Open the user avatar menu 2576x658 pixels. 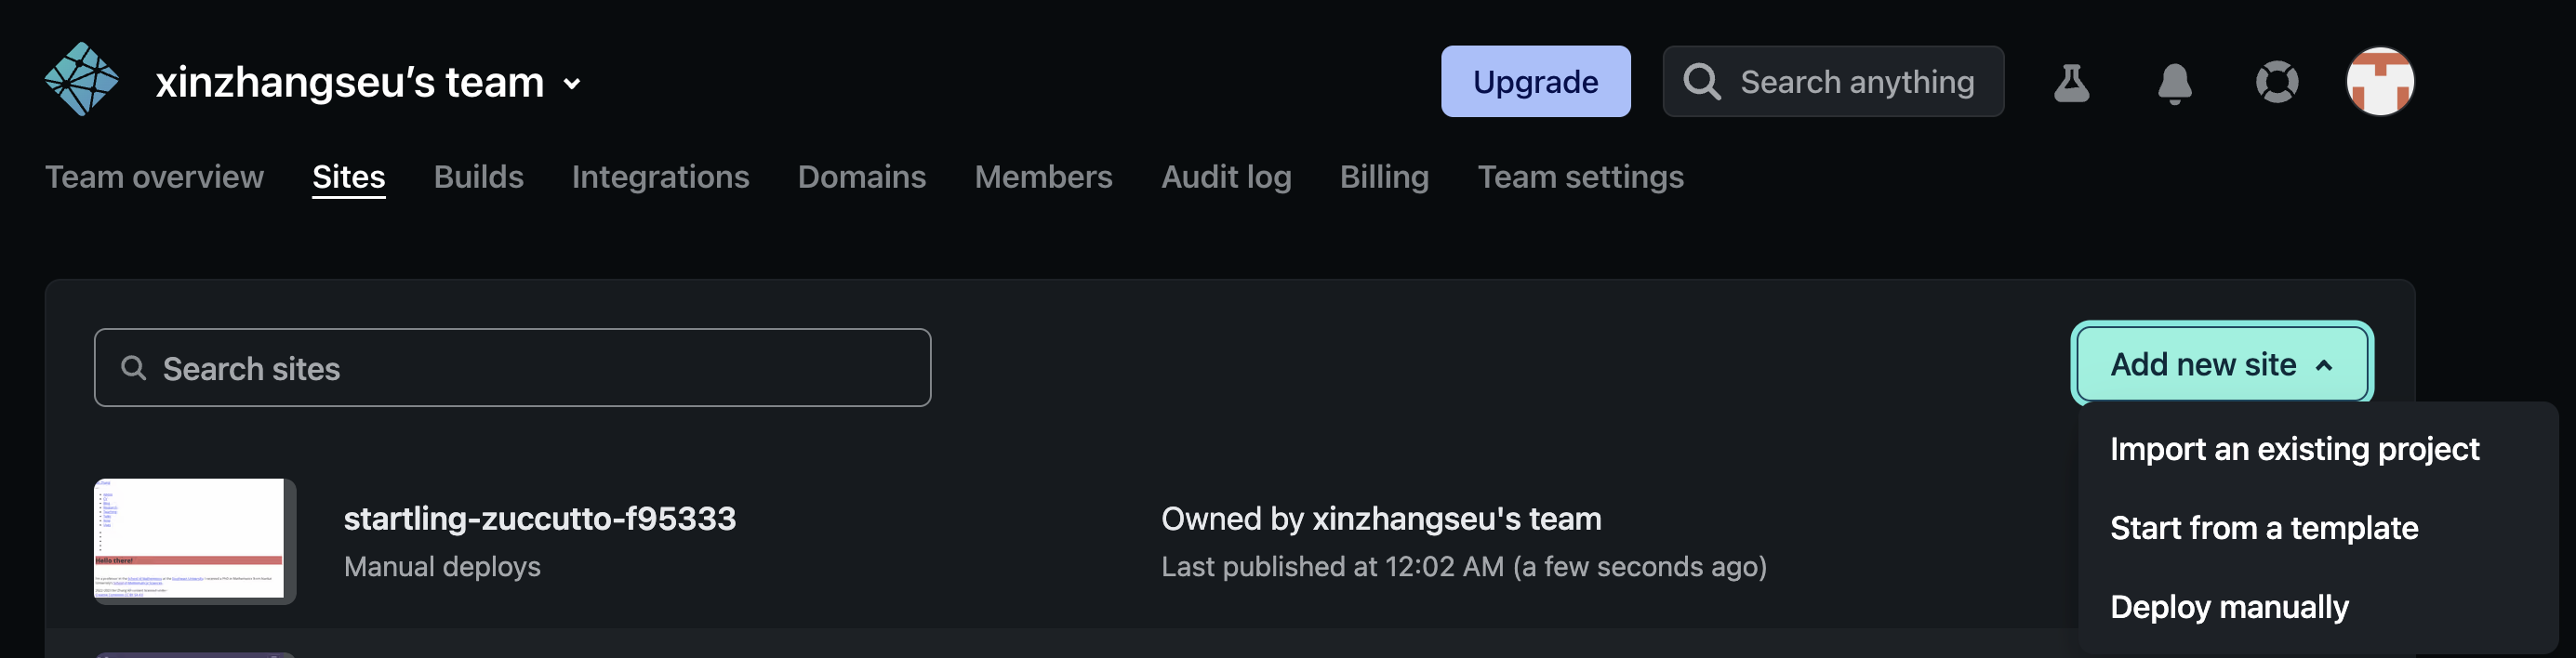click(x=2379, y=82)
